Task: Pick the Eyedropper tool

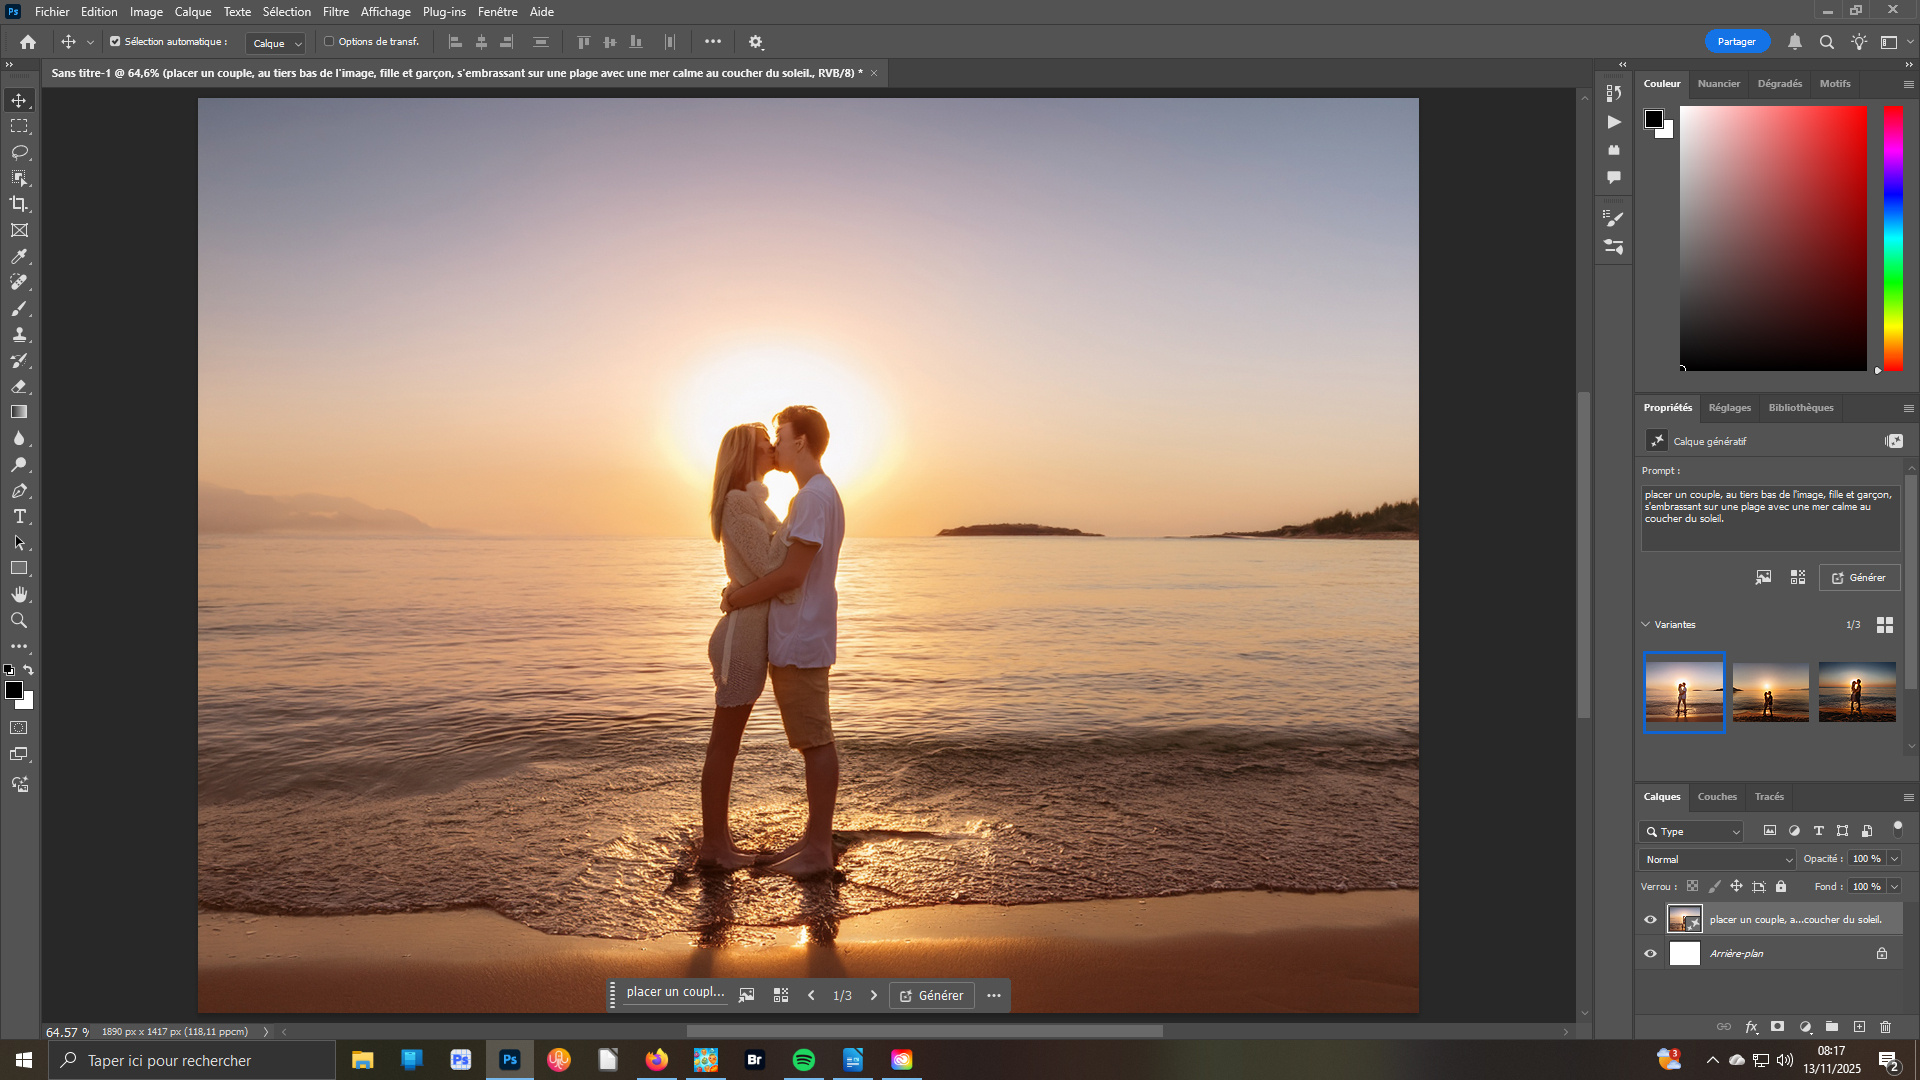Action: [x=19, y=256]
